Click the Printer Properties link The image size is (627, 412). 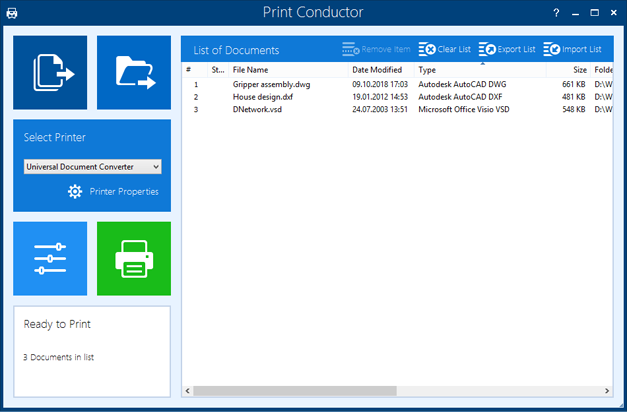coord(124,192)
